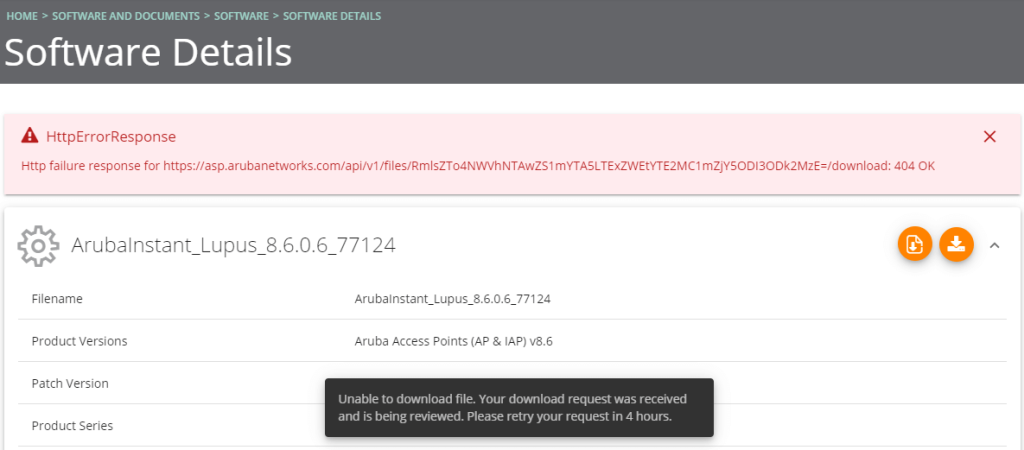Click the failed asp.arubanetworks.com URL message
The width and height of the screenshot is (1024, 450).
pyautogui.click(x=478, y=166)
